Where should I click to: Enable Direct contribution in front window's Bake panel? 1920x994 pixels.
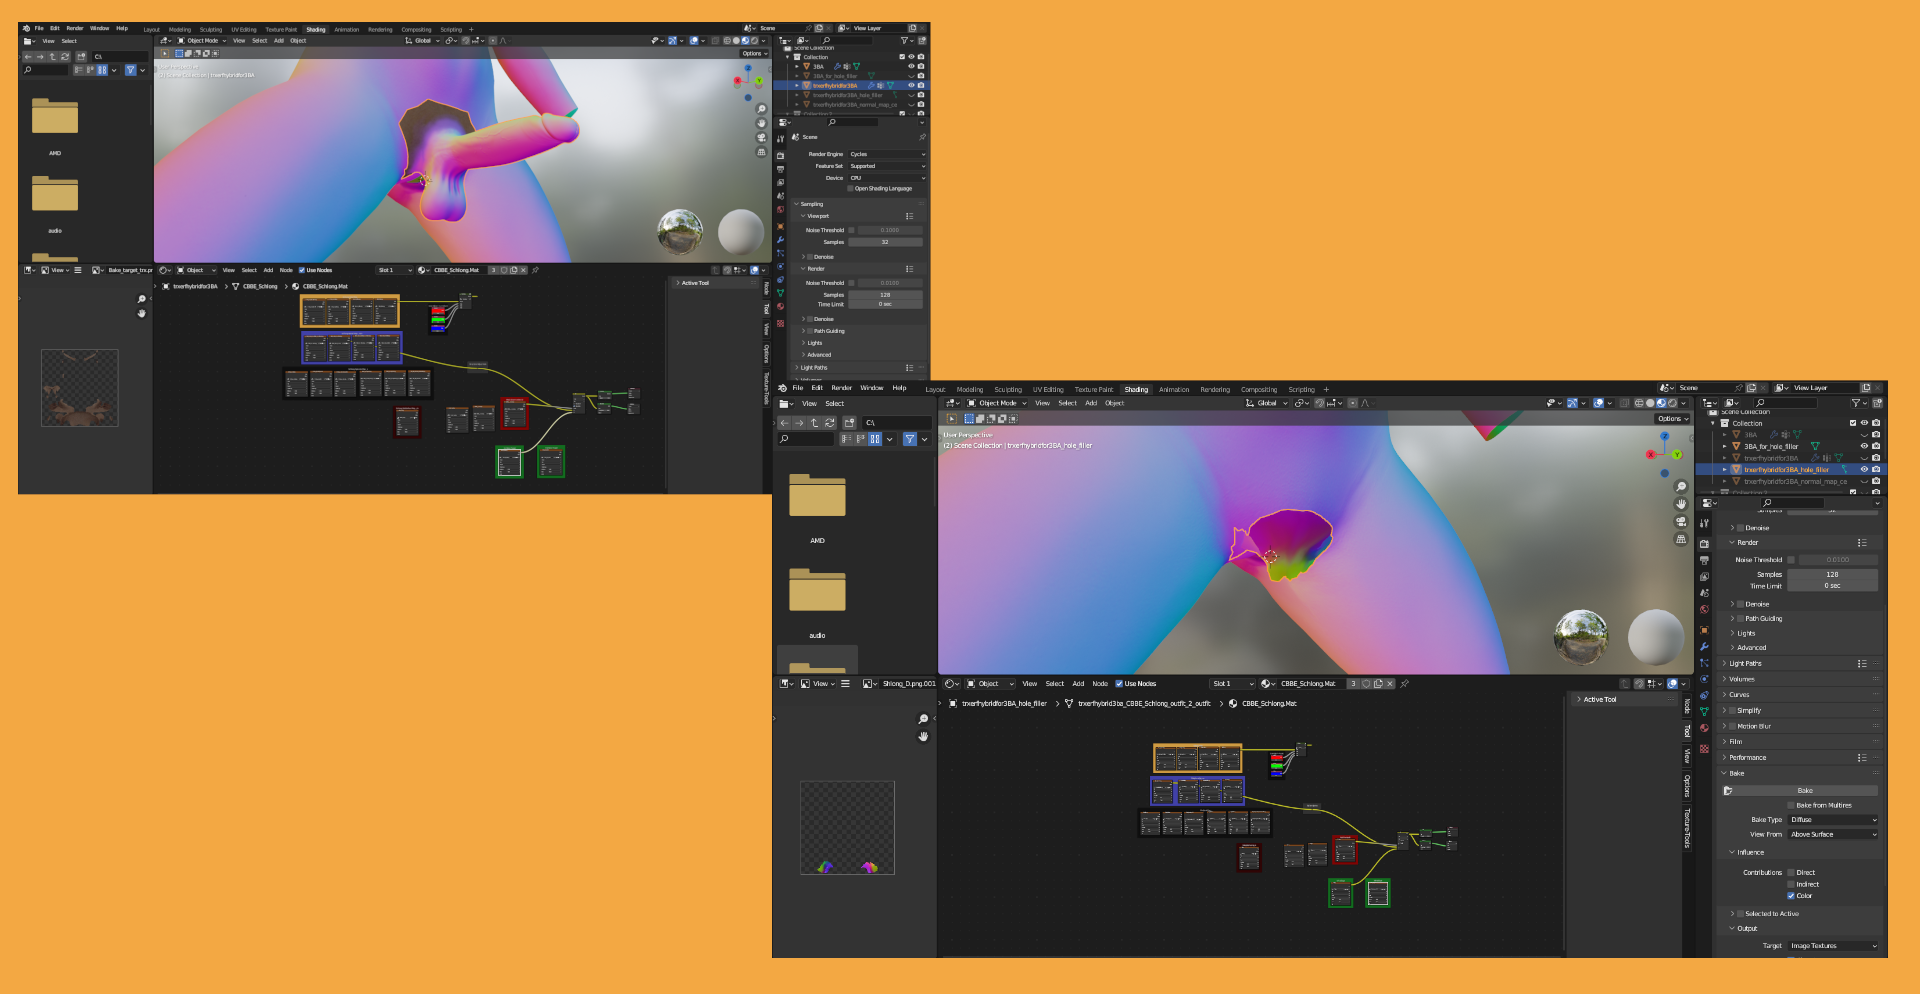click(x=1791, y=873)
